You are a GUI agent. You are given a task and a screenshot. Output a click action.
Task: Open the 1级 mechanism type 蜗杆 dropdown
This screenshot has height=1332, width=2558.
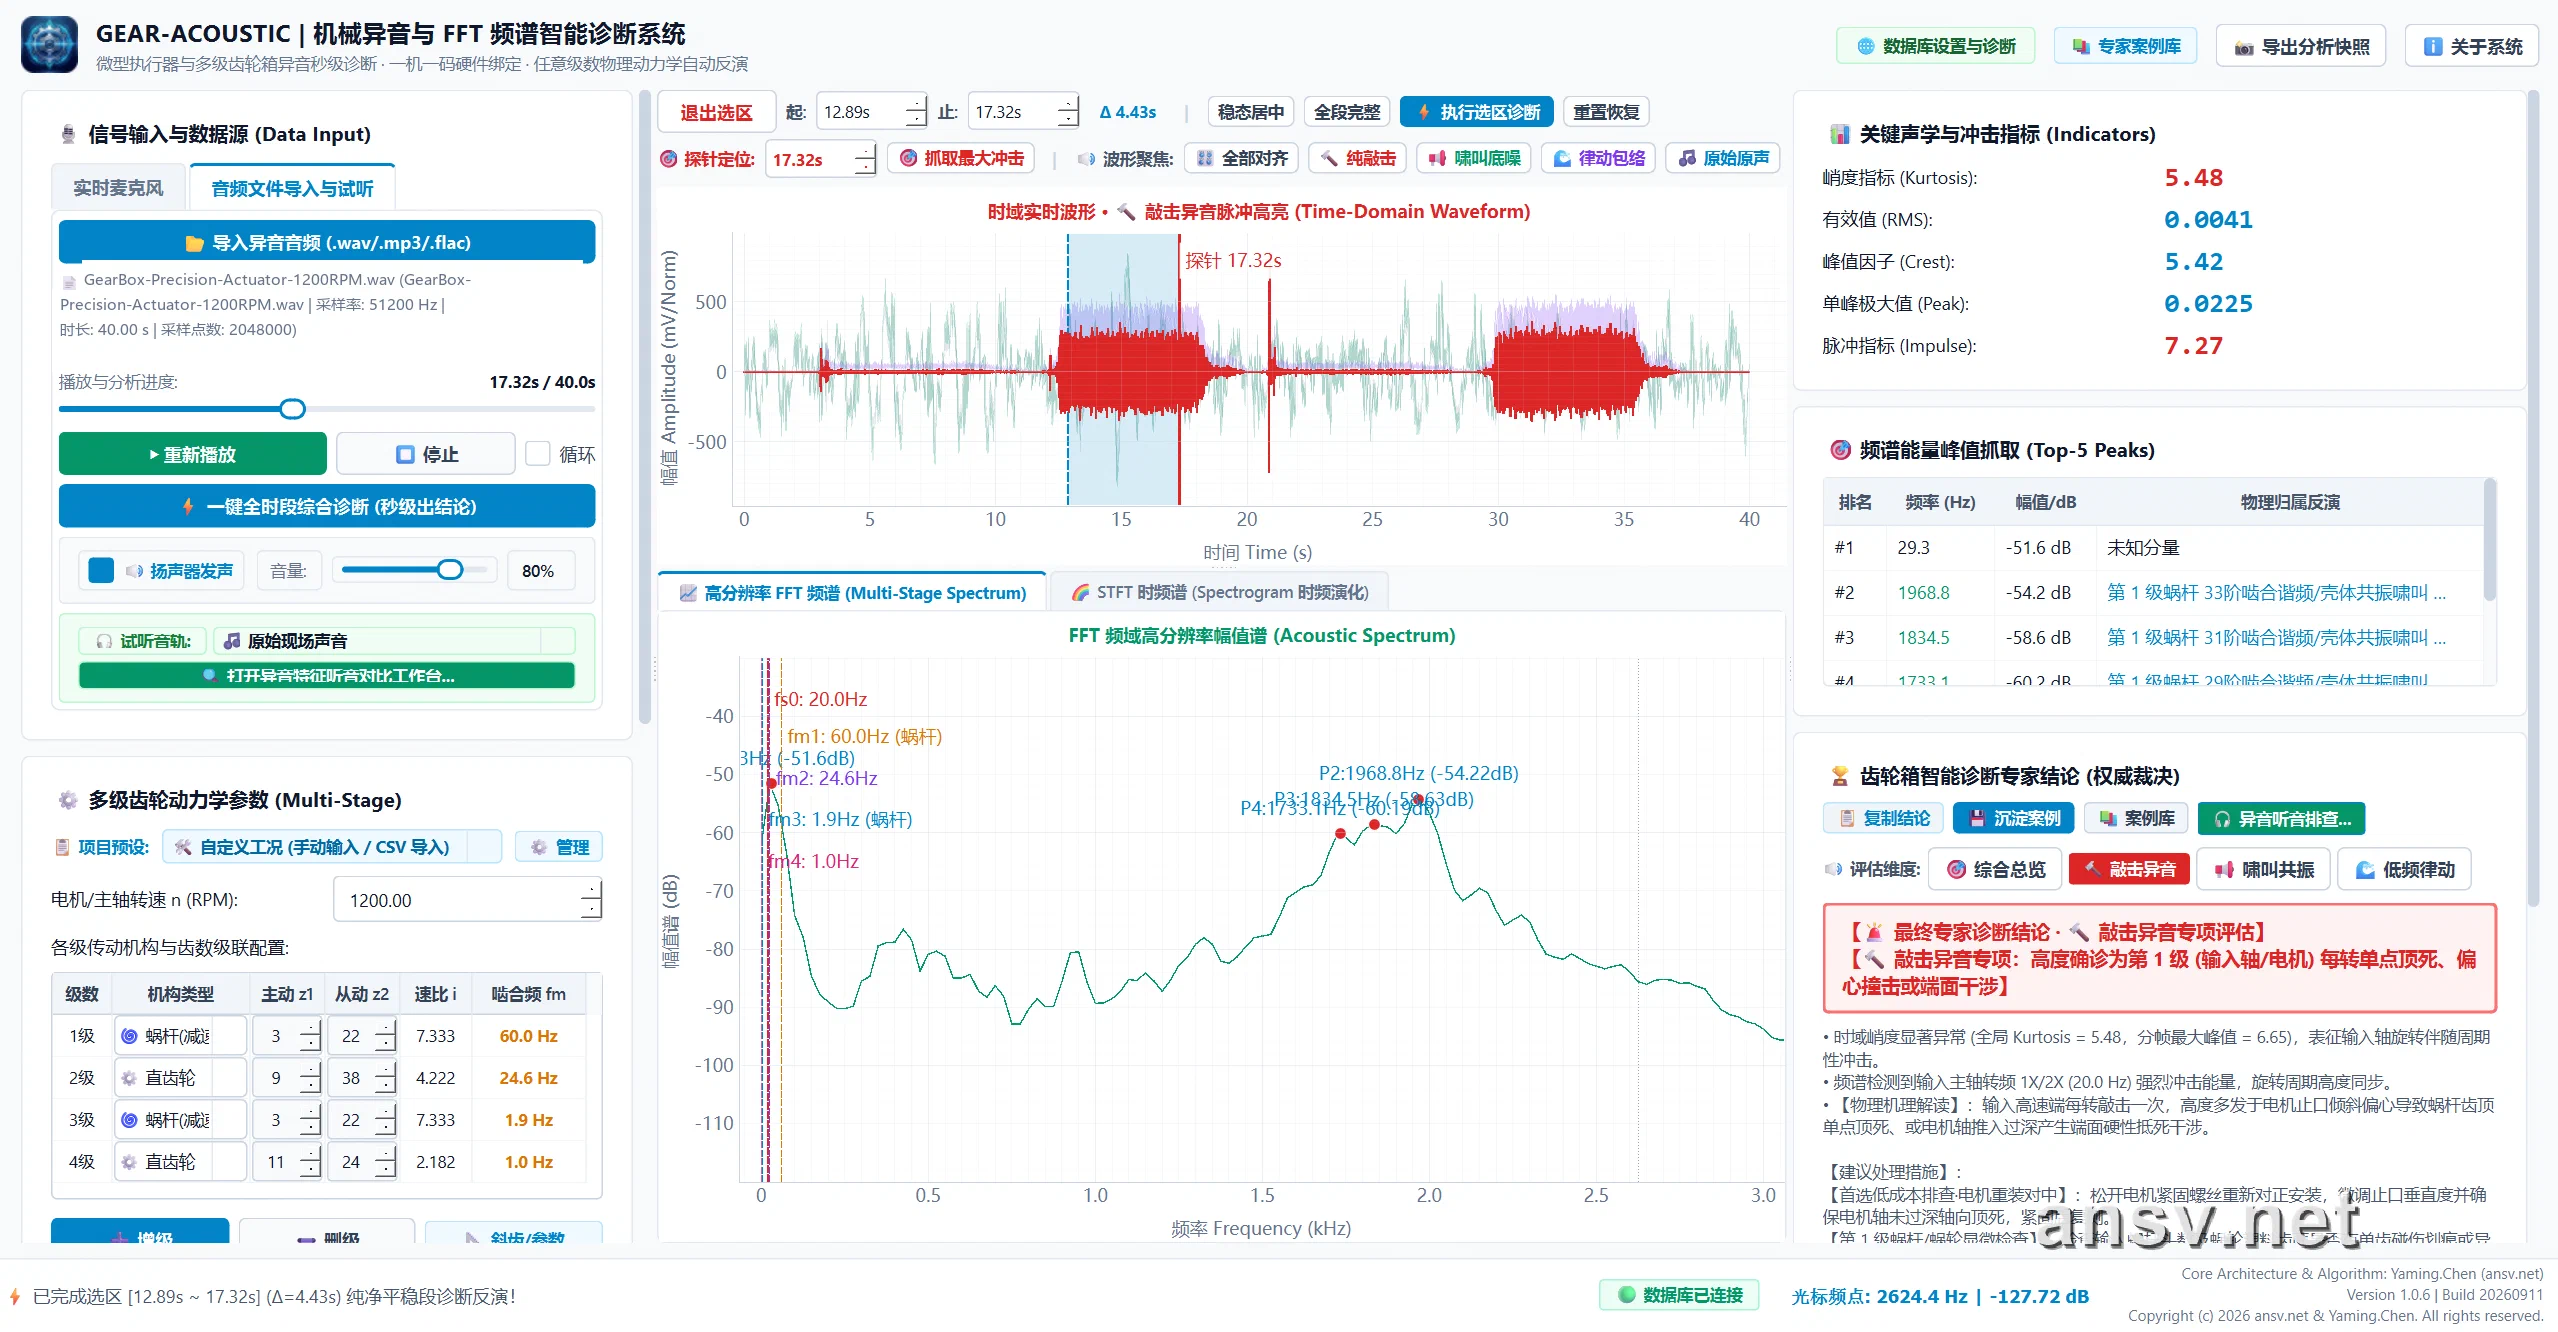180,1036
